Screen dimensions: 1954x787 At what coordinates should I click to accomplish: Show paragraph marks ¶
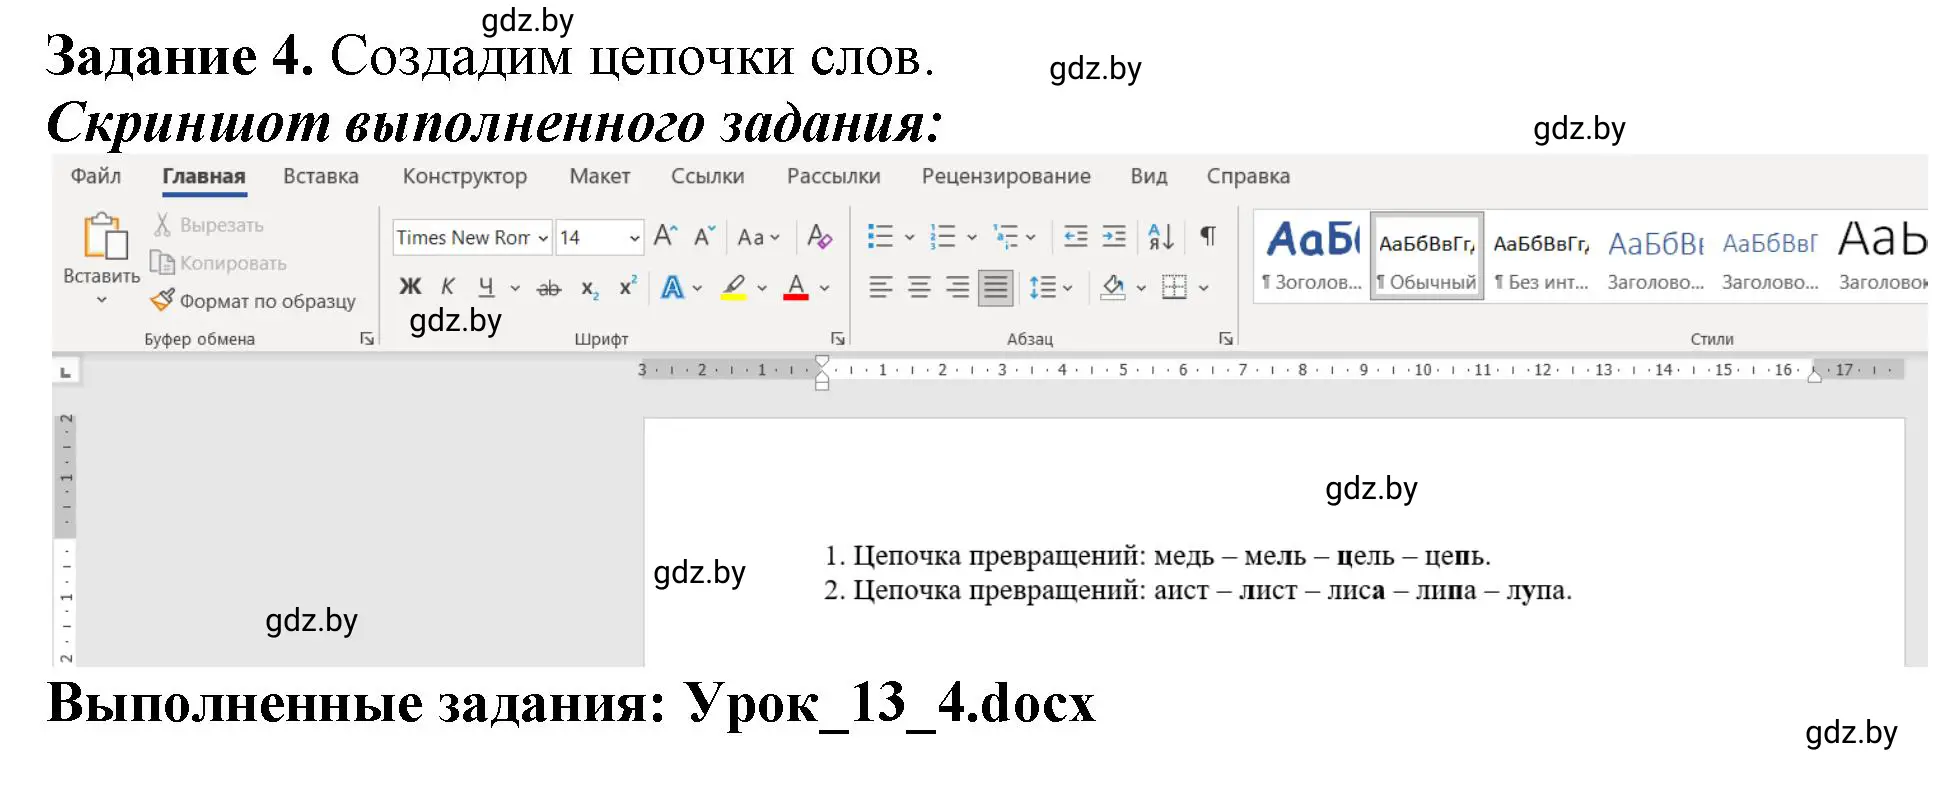click(1208, 237)
